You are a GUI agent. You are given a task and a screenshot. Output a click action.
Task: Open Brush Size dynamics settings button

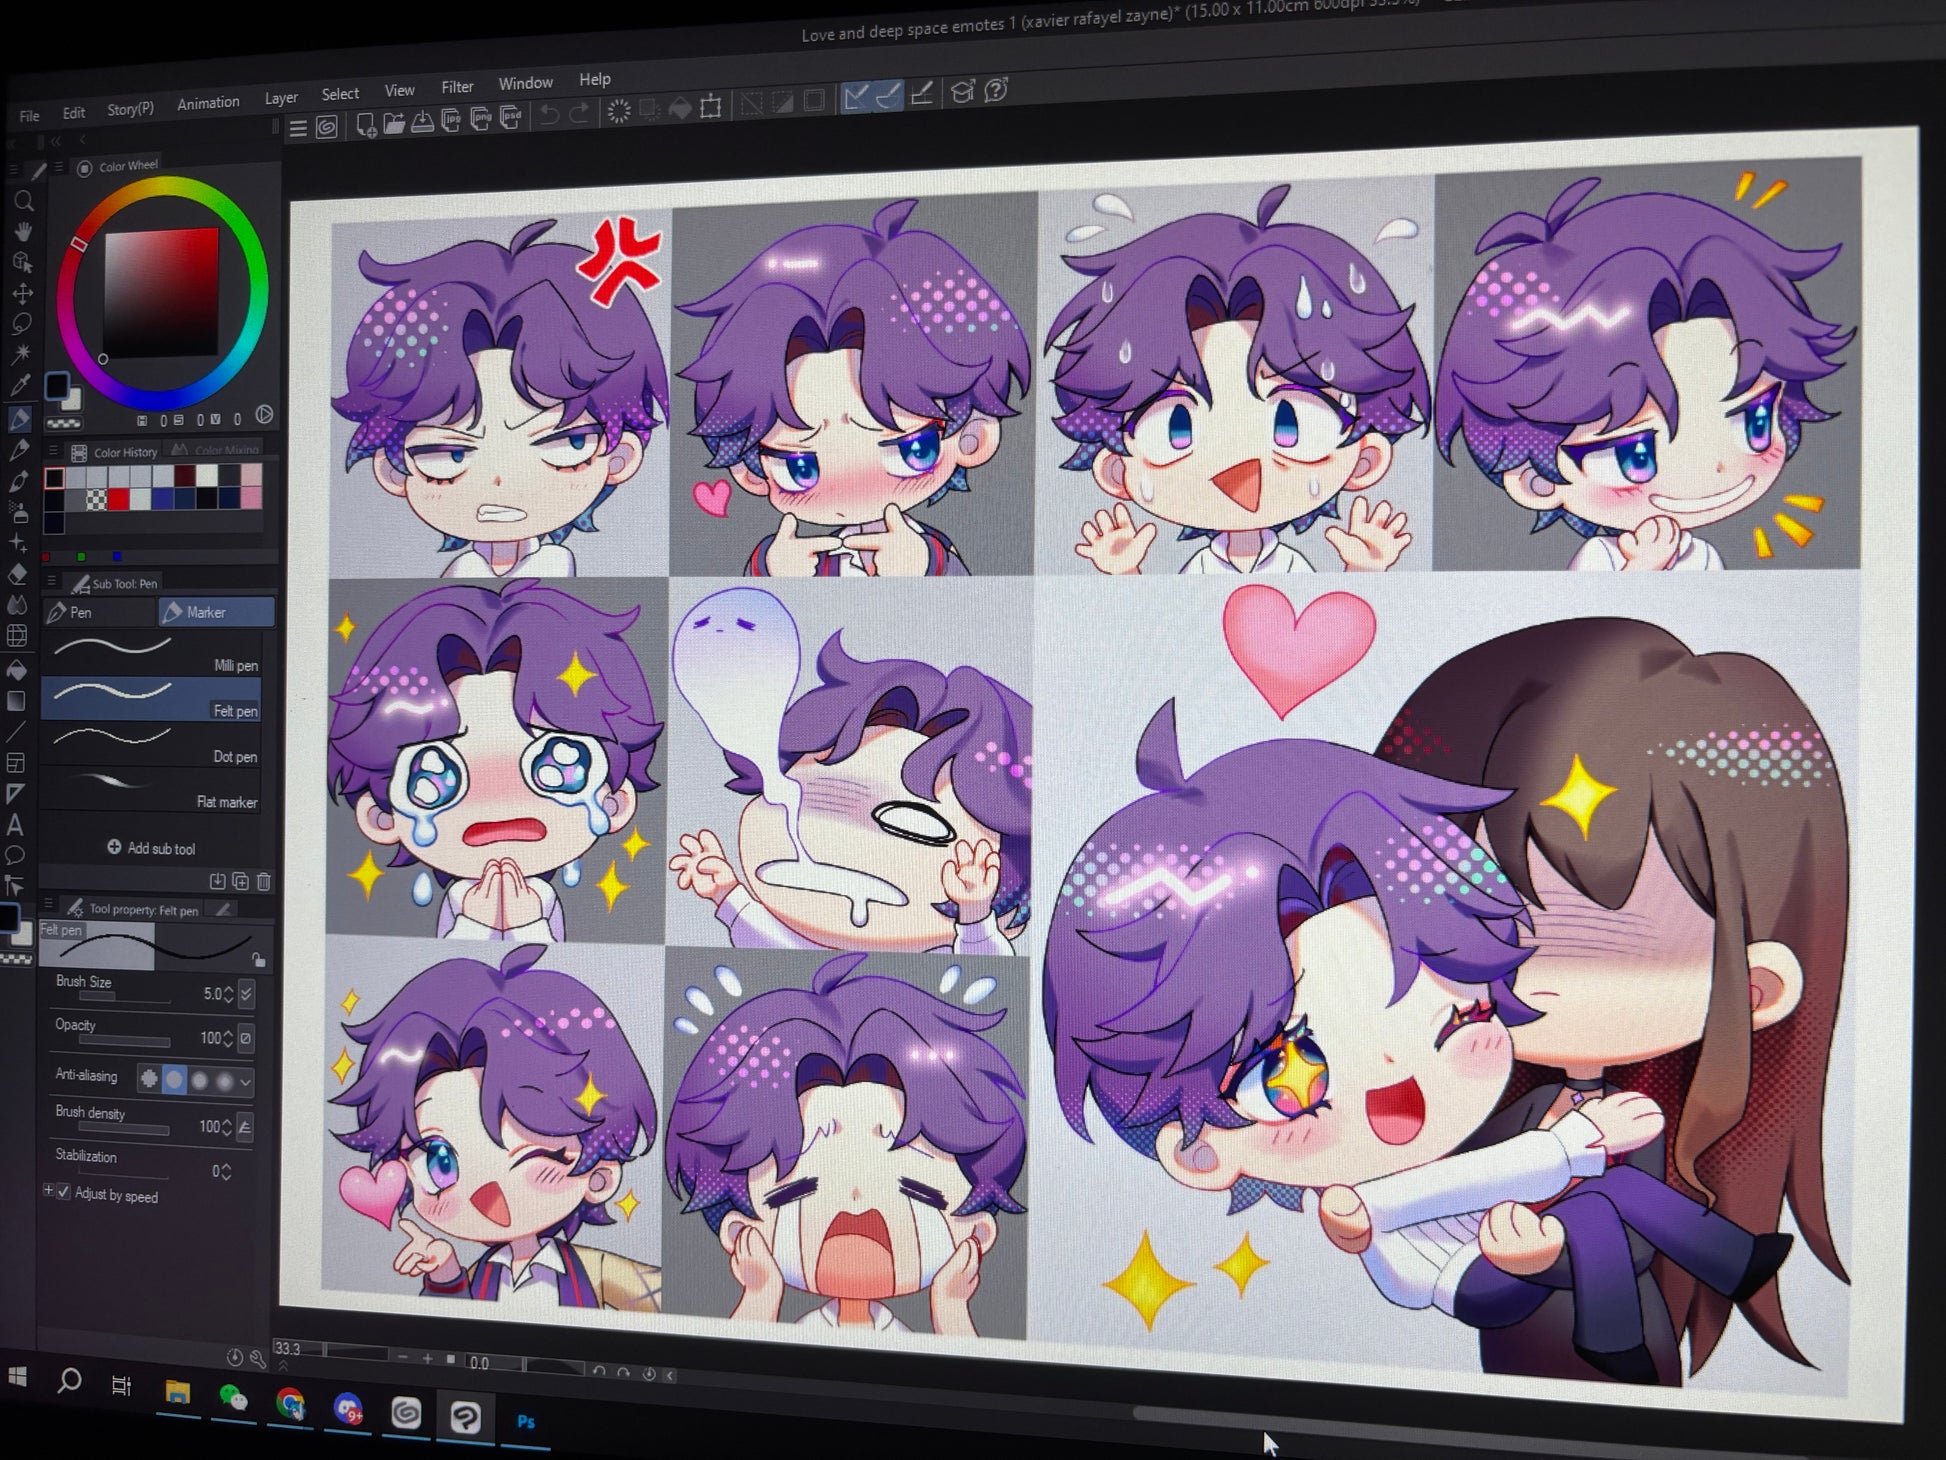[x=247, y=994]
